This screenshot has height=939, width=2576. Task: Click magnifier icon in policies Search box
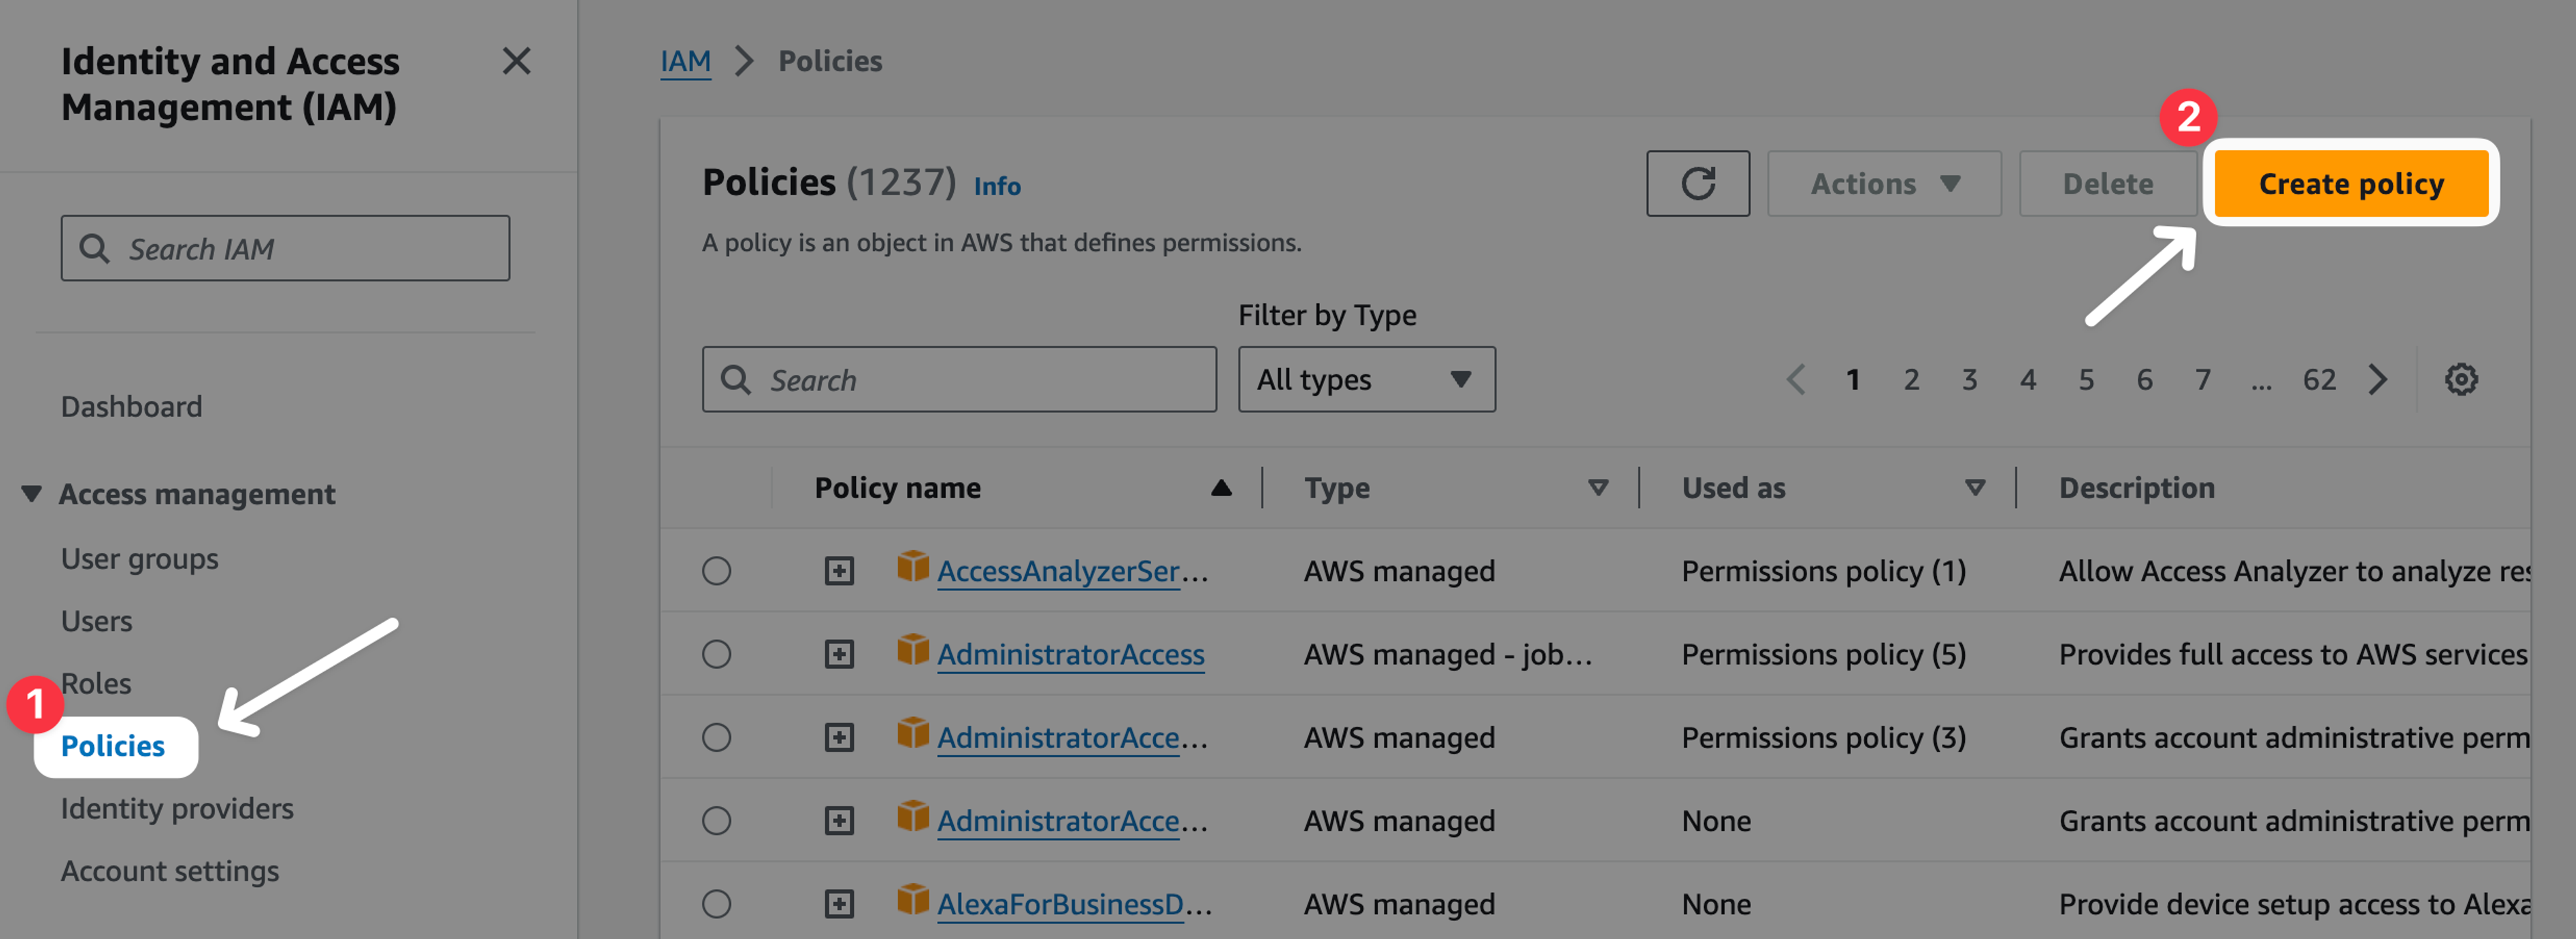pos(736,379)
